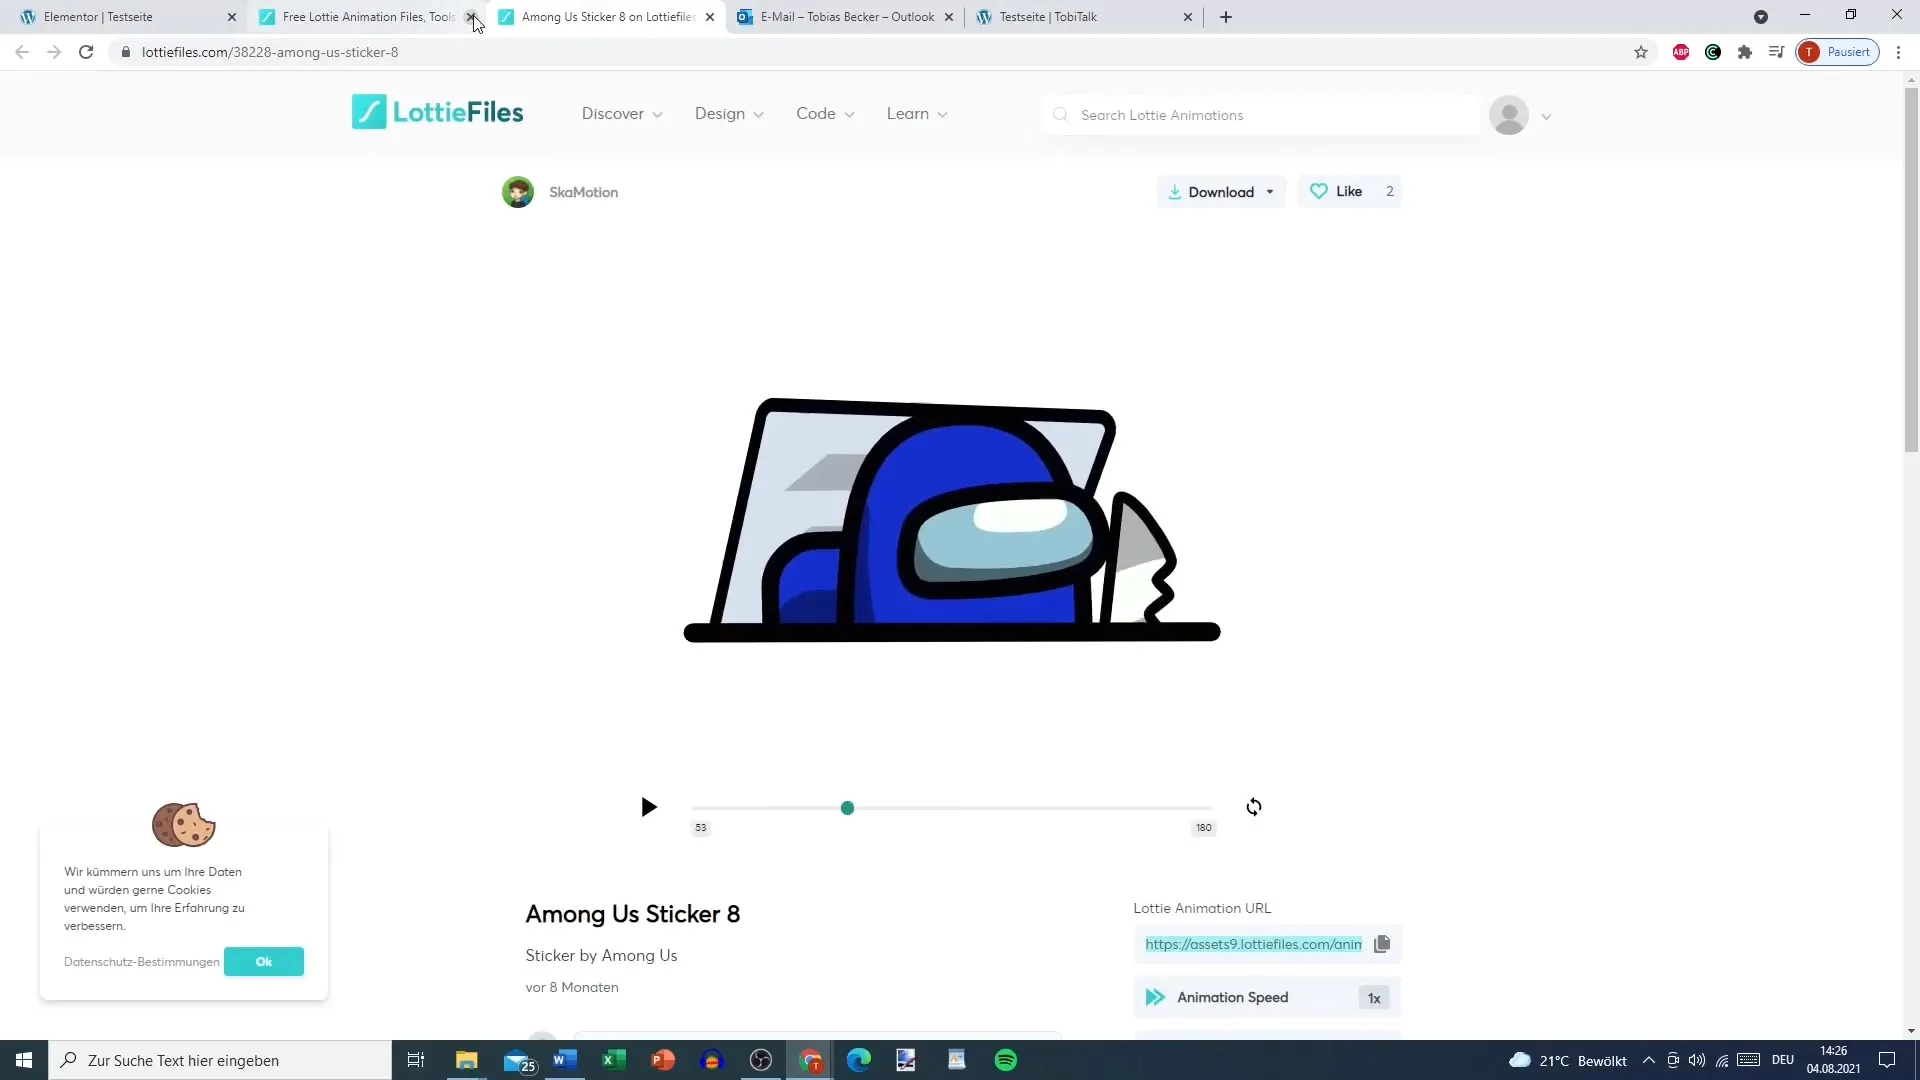Toggle the loop animation icon
This screenshot has width=1920, height=1080.
1254,807
